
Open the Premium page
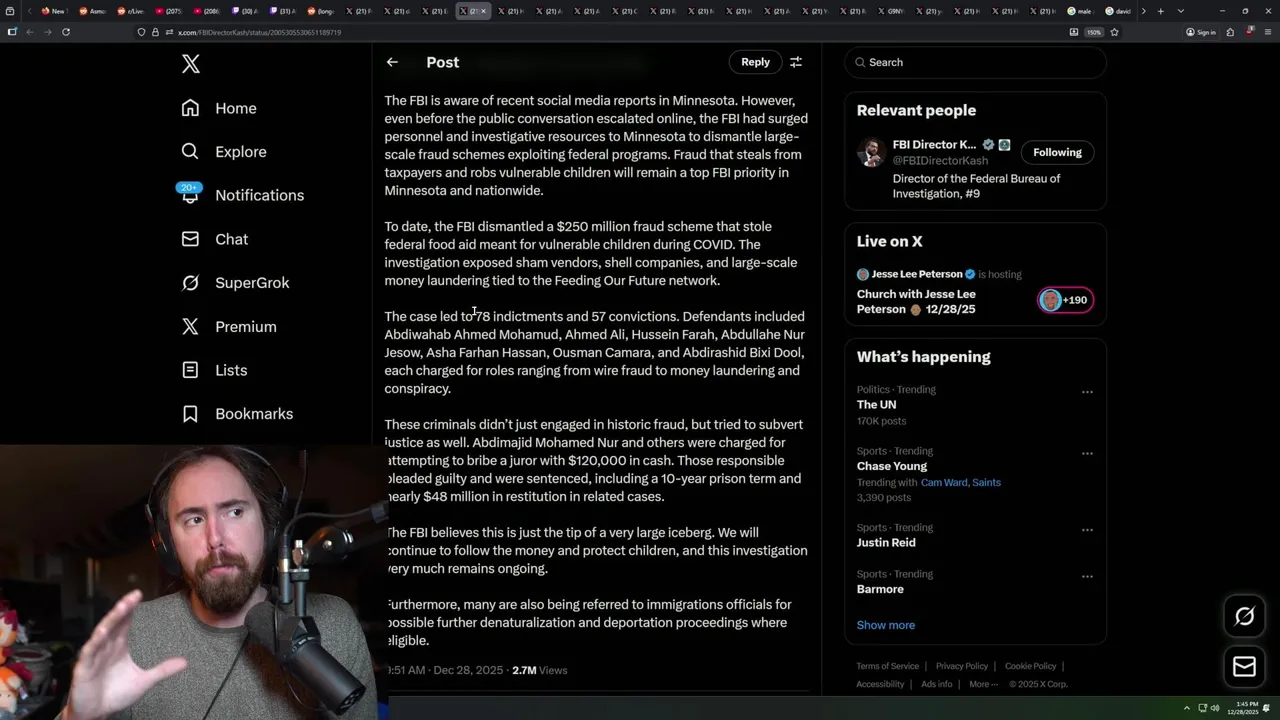229,327
